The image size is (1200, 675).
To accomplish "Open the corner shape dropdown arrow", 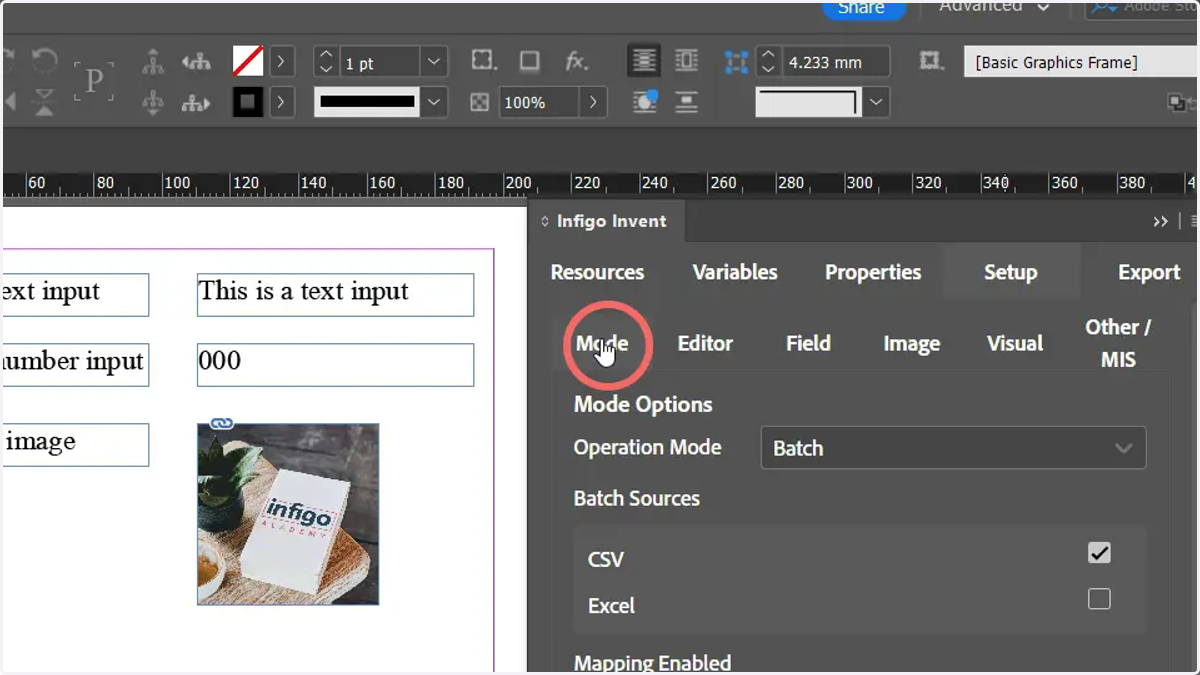I will (x=877, y=102).
